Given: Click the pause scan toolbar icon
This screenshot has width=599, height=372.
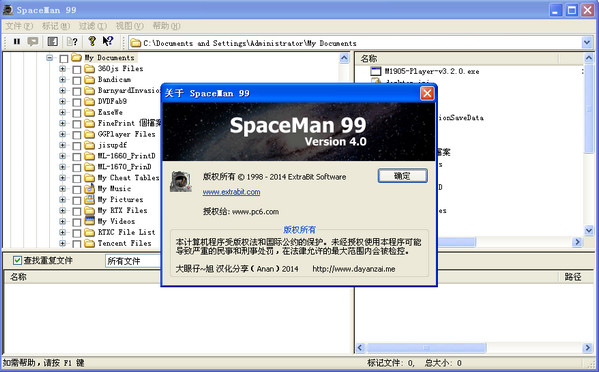Looking at the screenshot, I should [x=16, y=41].
